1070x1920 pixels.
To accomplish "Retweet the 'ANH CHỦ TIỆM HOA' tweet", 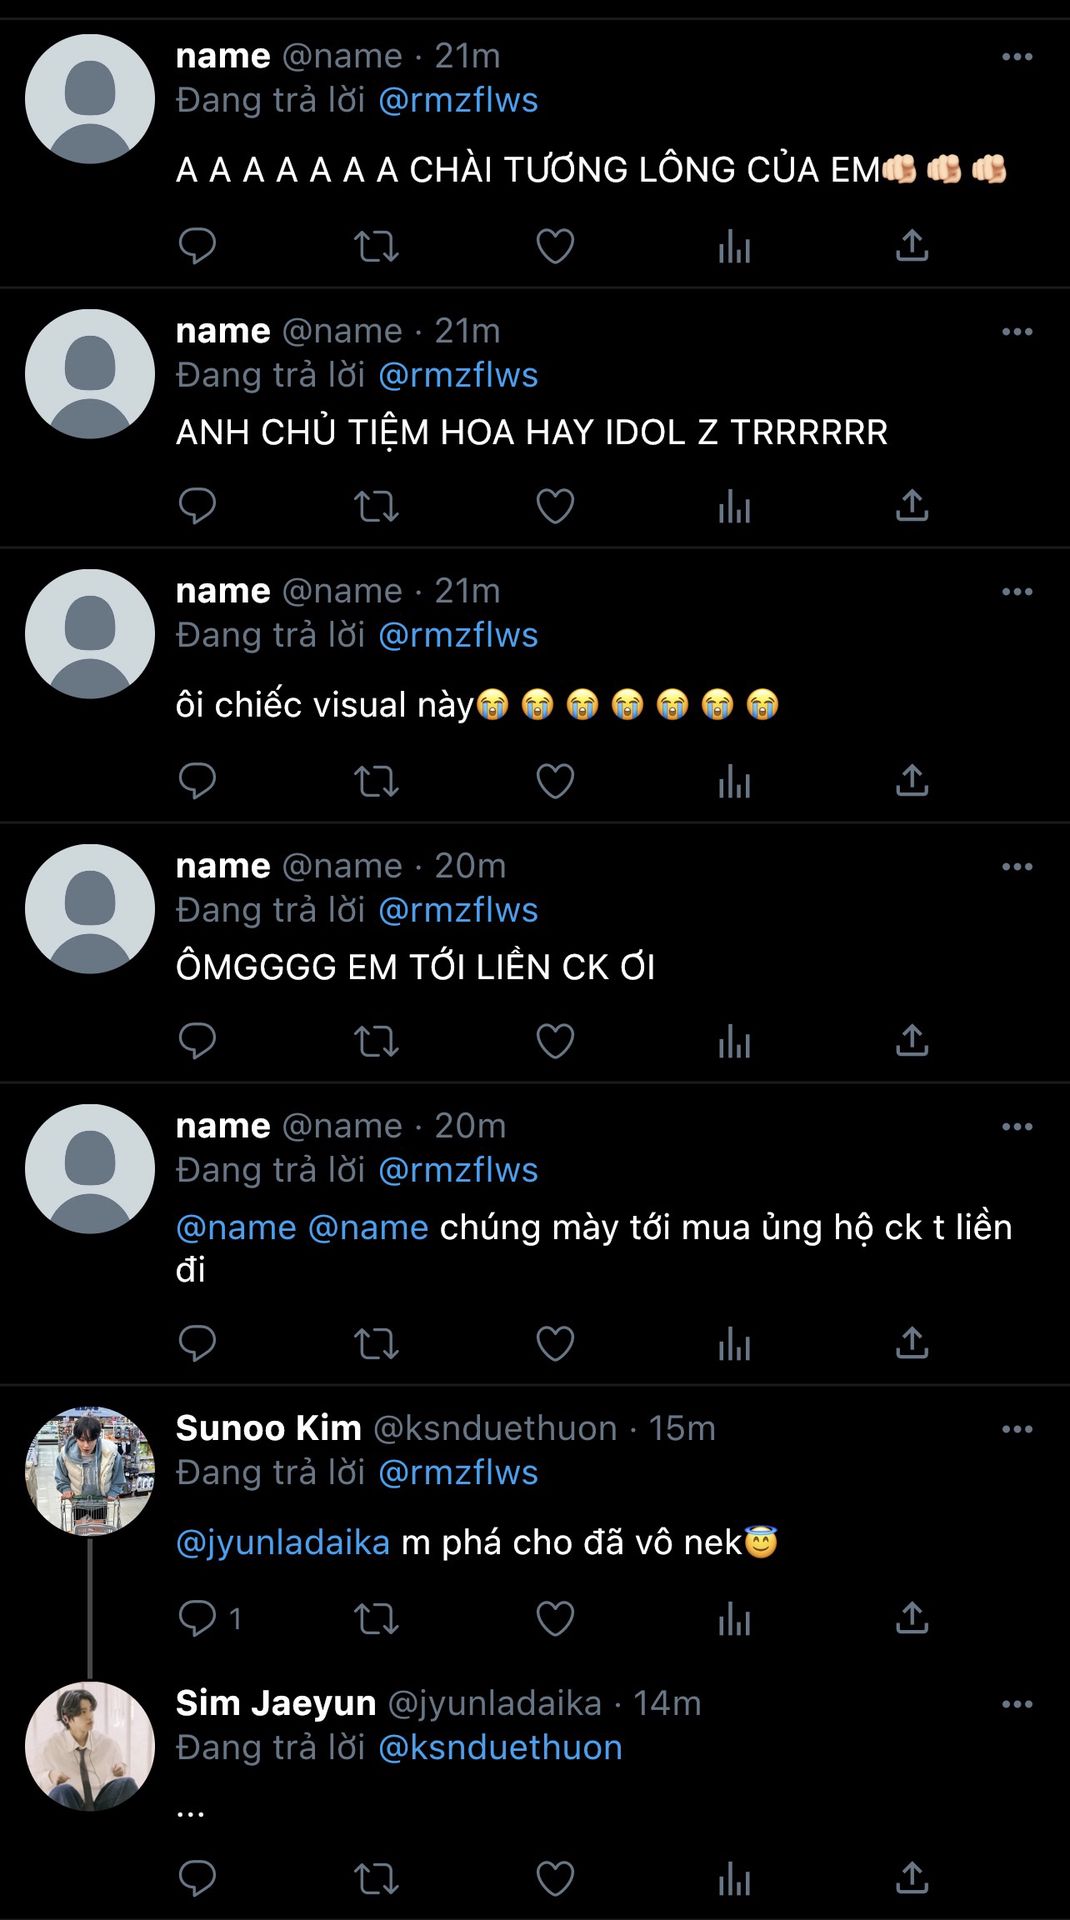I will pyautogui.click(x=376, y=507).
